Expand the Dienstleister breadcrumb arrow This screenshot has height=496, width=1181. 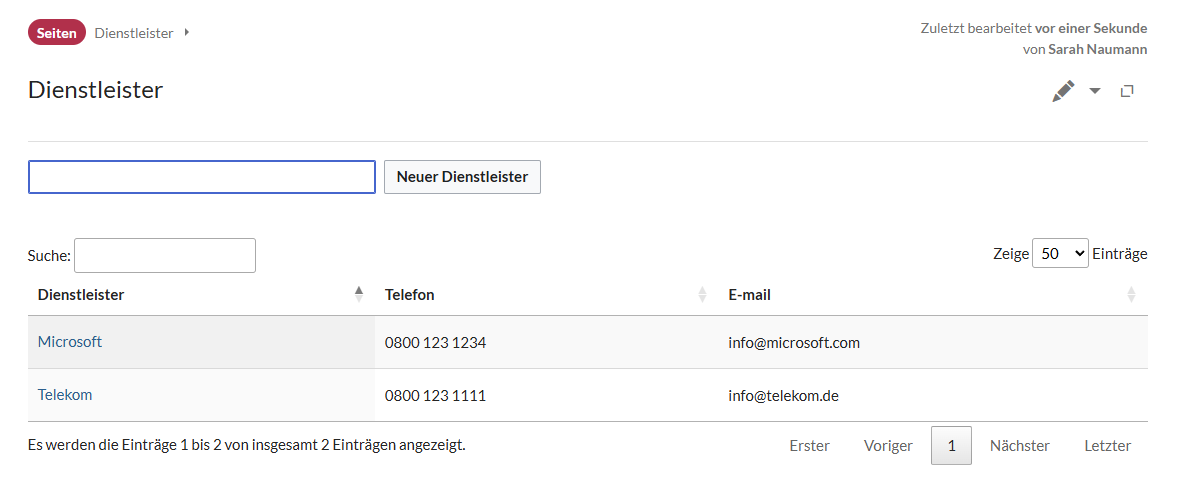(187, 32)
